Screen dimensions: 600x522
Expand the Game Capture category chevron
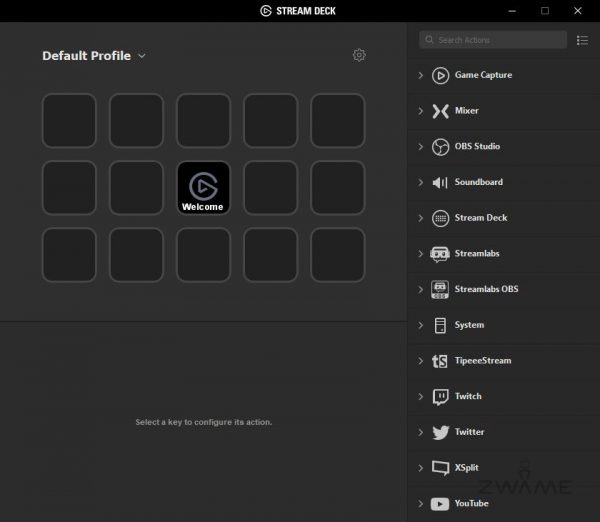click(421, 75)
